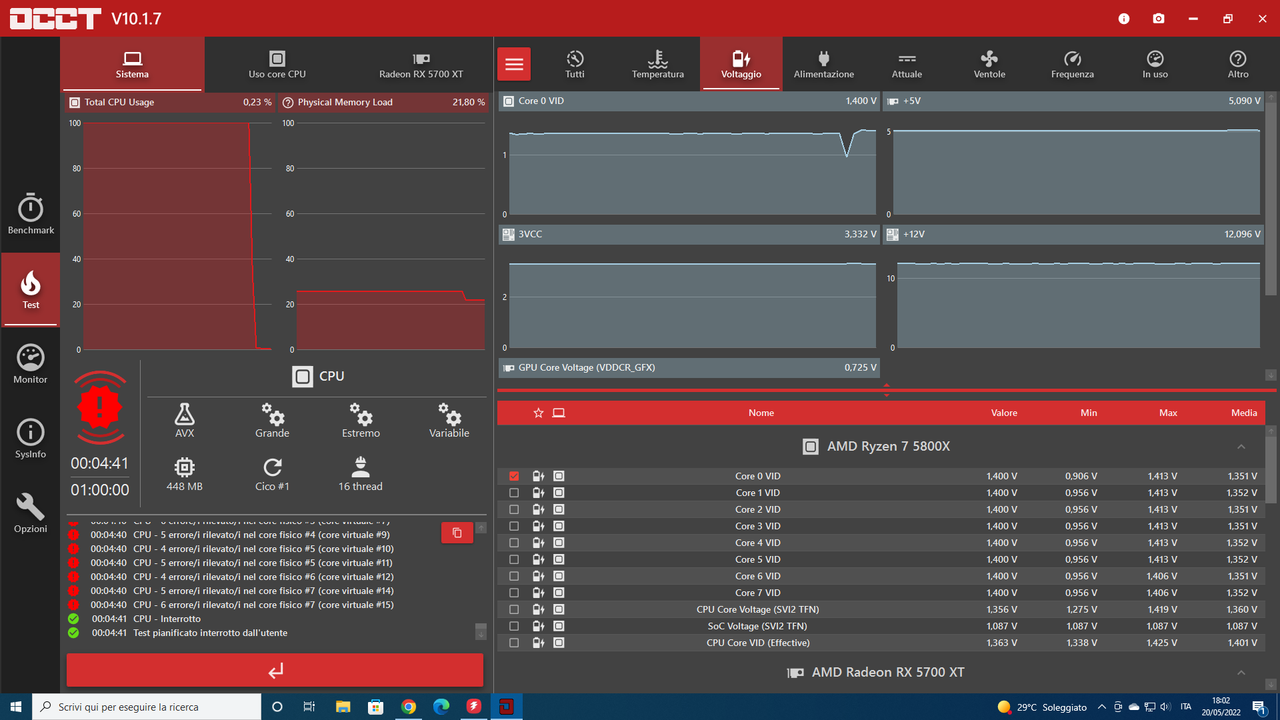Viewport: 1280px width, 720px height.
Task: Take a screenshot with the camera icon
Action: (x=1158, y=19)
